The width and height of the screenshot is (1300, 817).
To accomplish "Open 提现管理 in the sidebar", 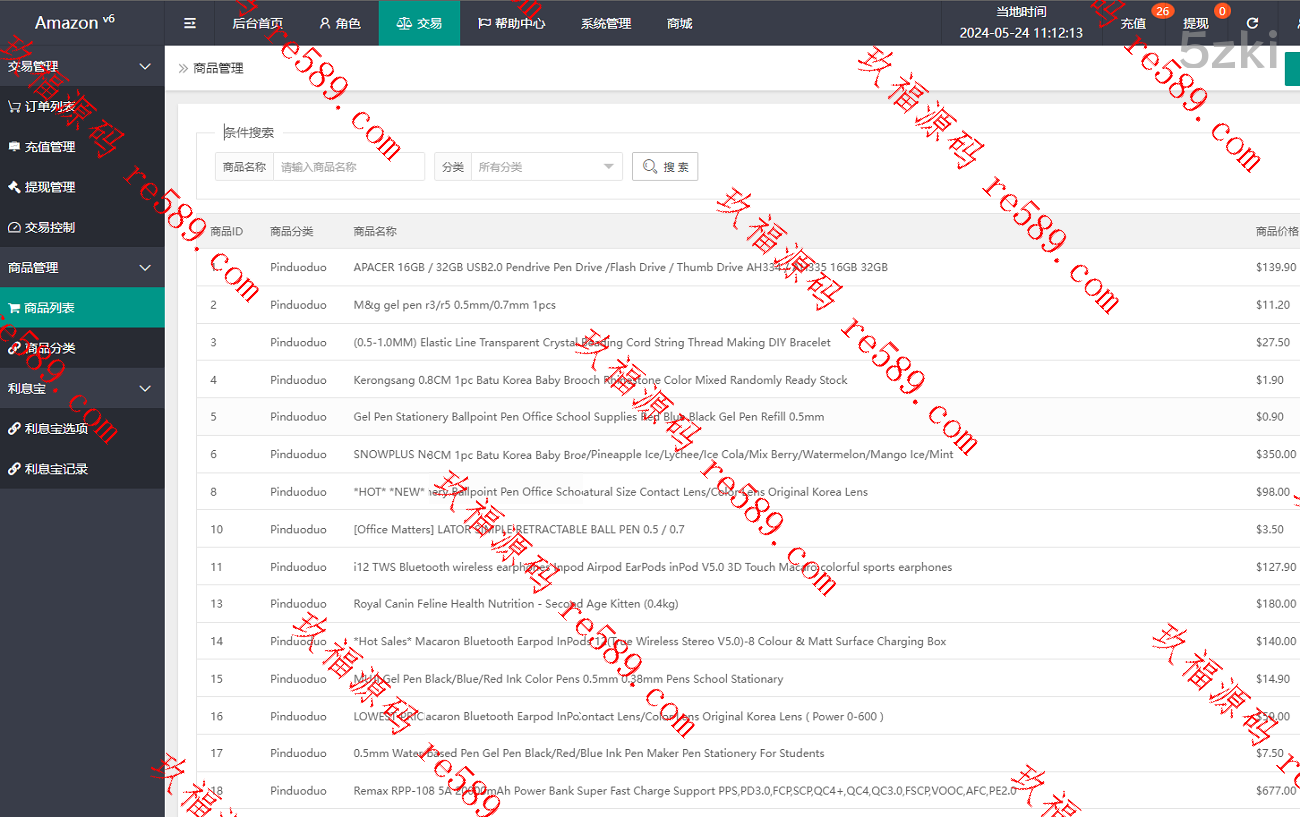I will tap(50, 187).
